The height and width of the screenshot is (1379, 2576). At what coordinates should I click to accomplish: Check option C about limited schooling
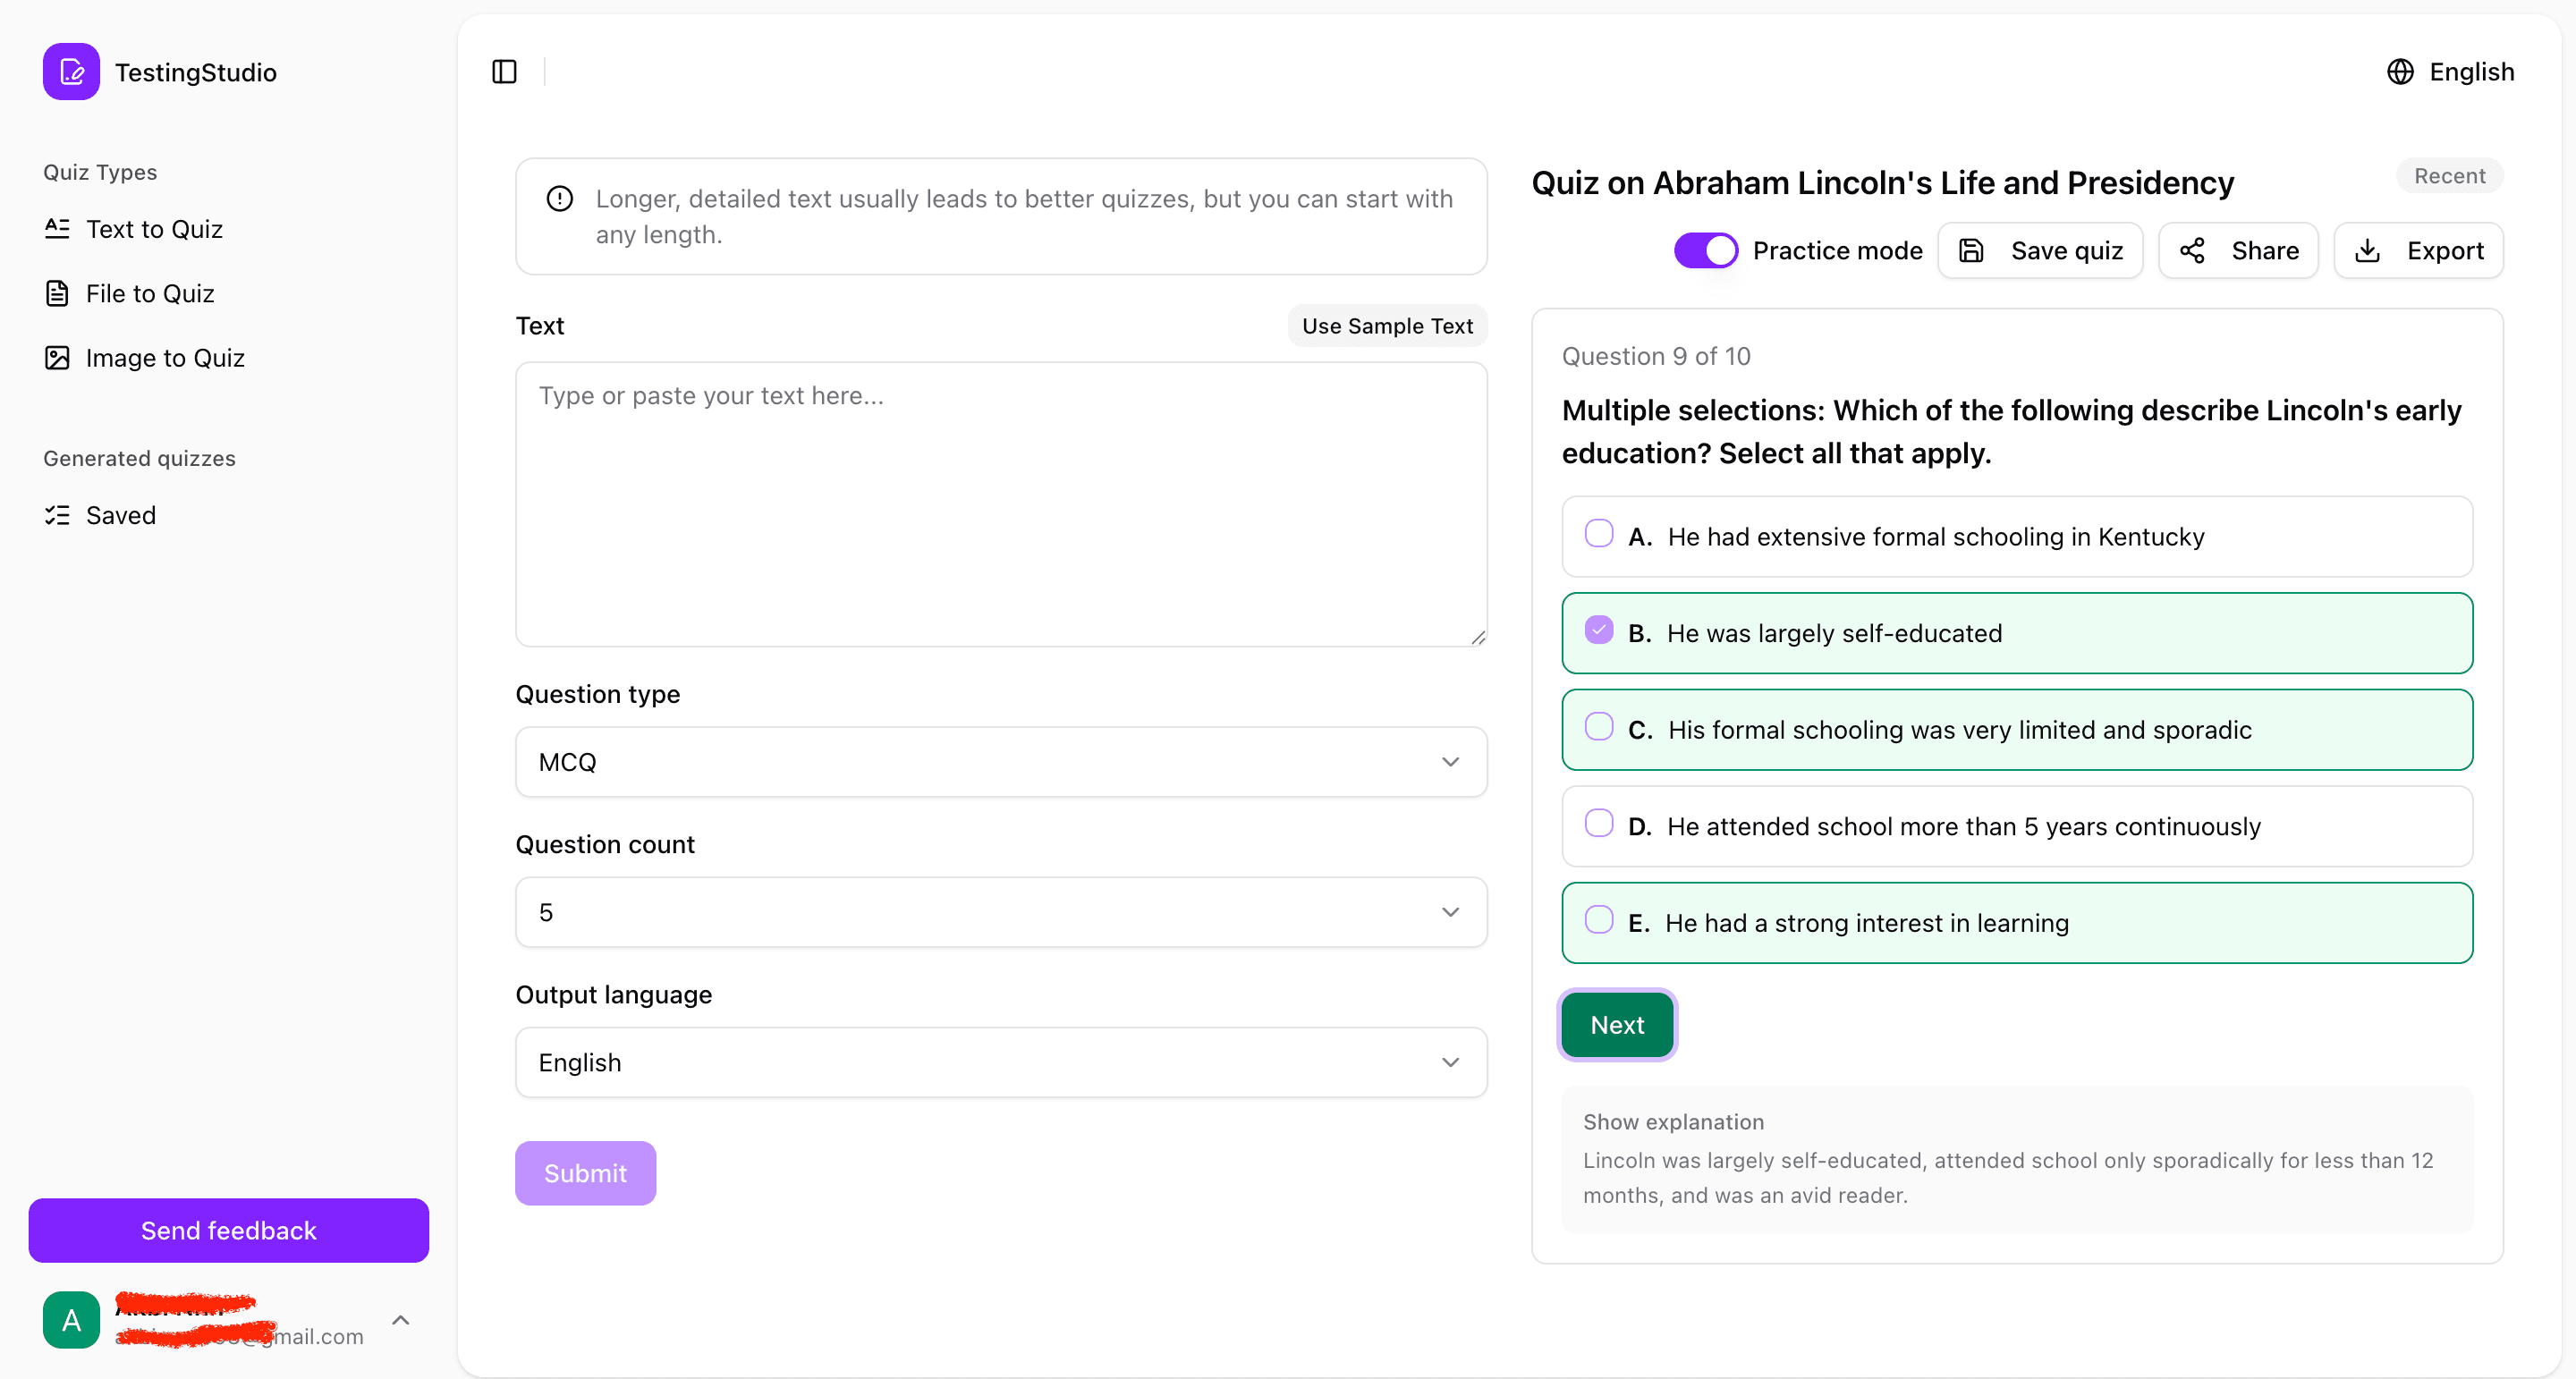point(1598,726)
